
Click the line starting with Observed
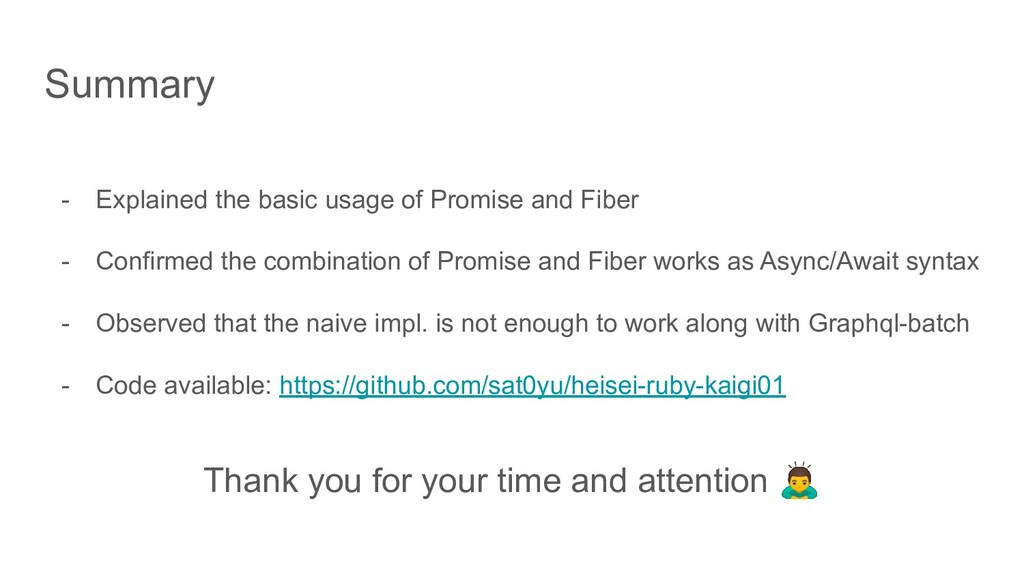pyautogui.click(x=532, y=324)
